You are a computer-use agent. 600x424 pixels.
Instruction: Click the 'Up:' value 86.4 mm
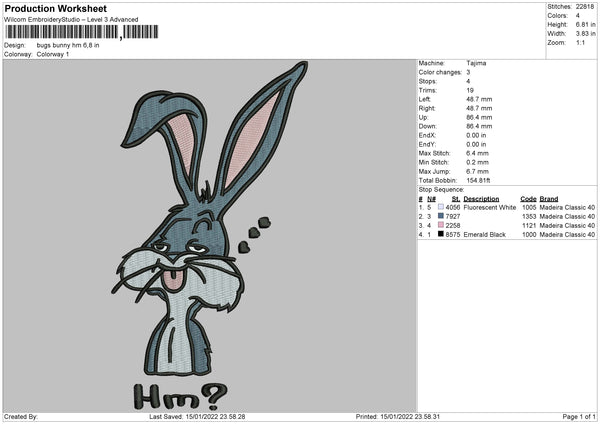[x=479, y=117]
